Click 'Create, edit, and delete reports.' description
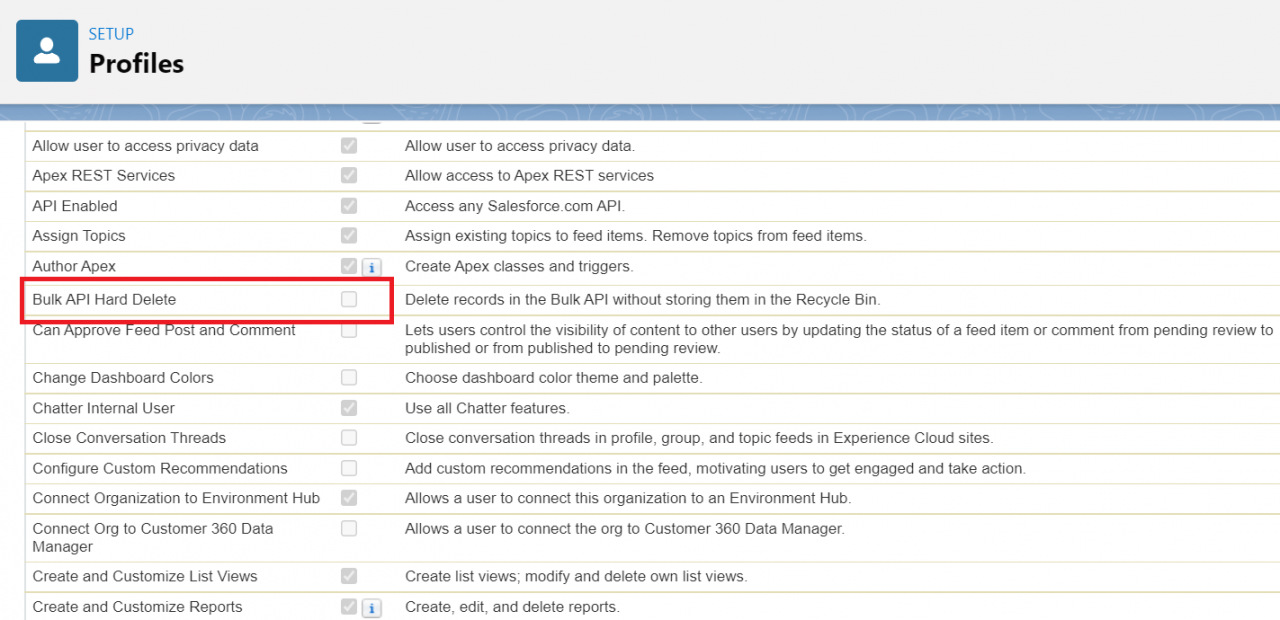Viewport: 1280px width, 620px height. [x=512, y=606]
